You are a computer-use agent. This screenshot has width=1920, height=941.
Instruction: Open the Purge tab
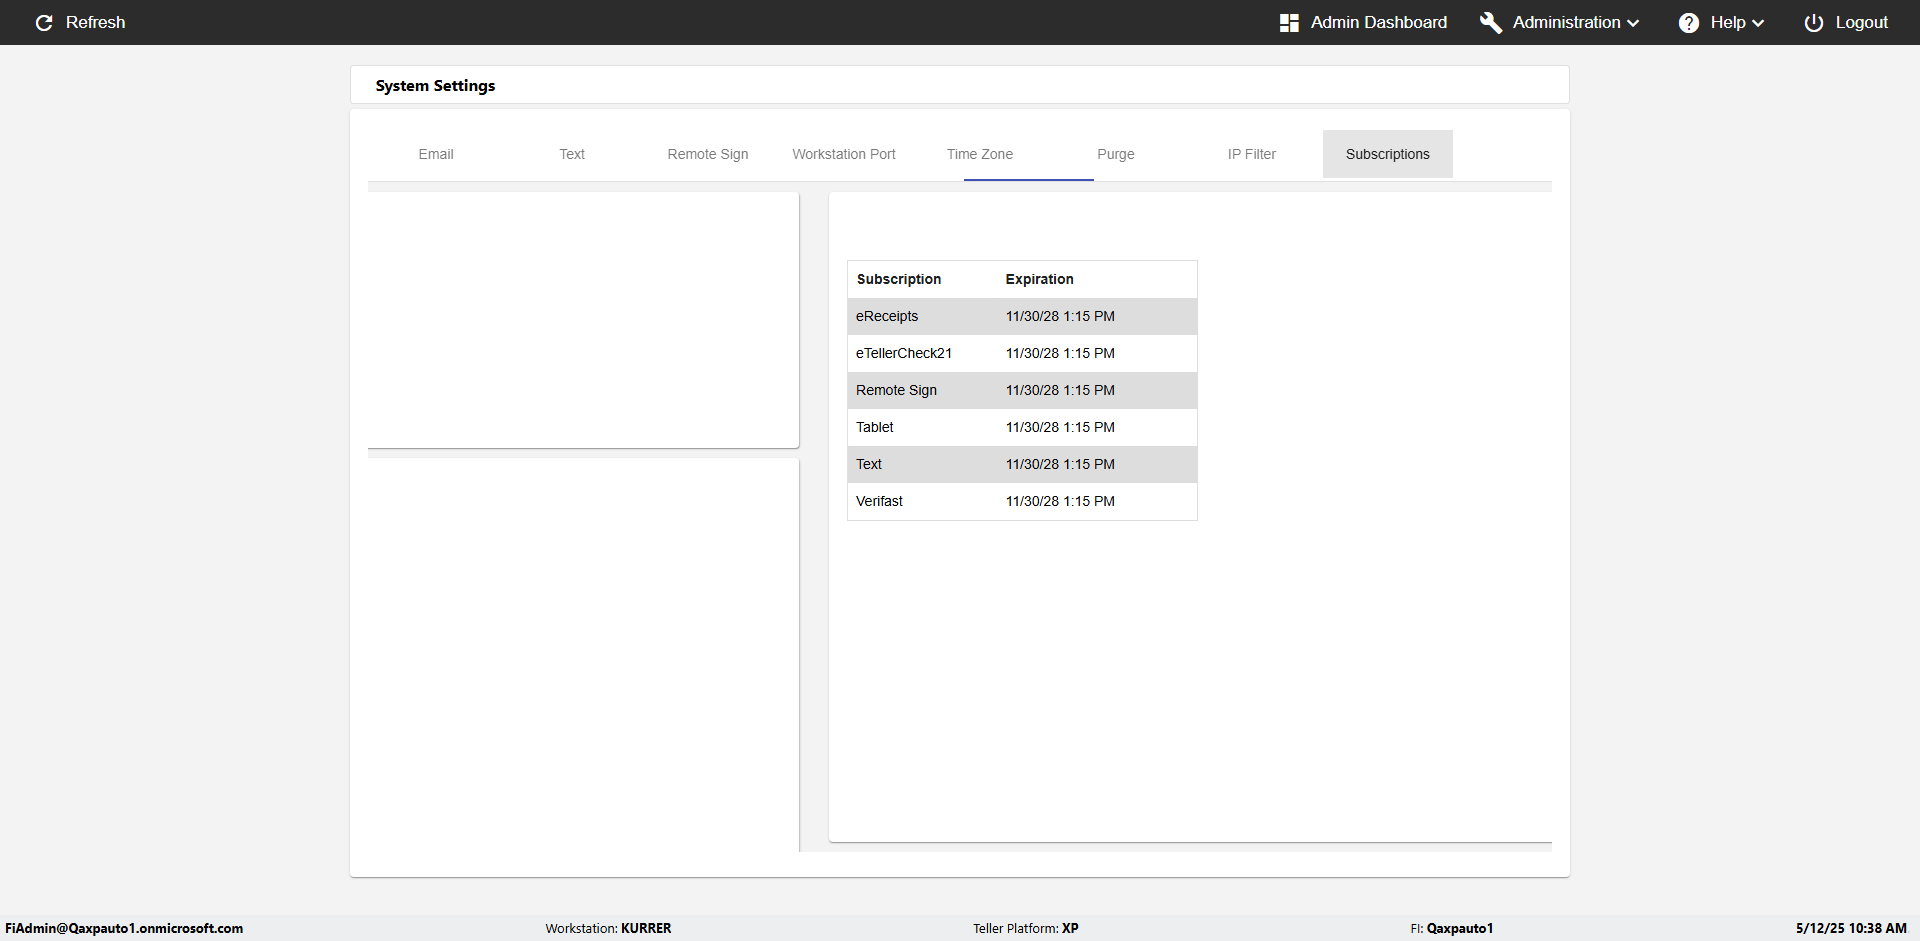click(1116, 154)
